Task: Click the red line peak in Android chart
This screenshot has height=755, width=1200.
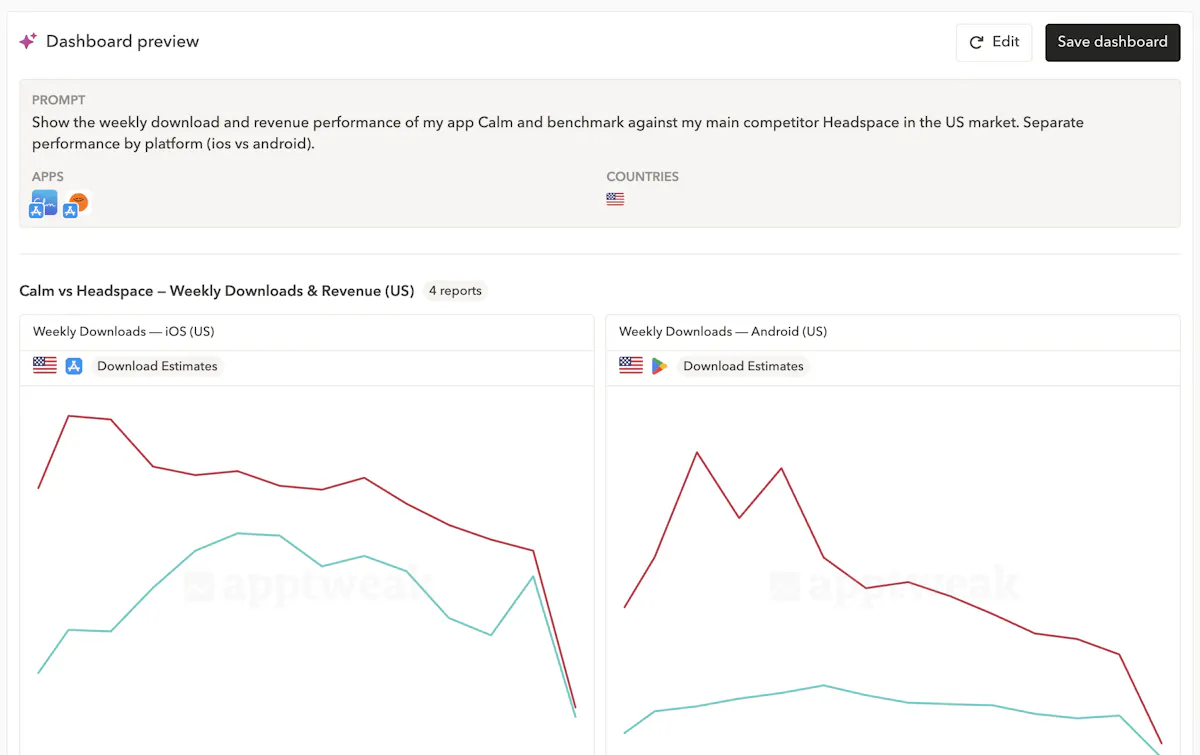Action: click(697, 452)
